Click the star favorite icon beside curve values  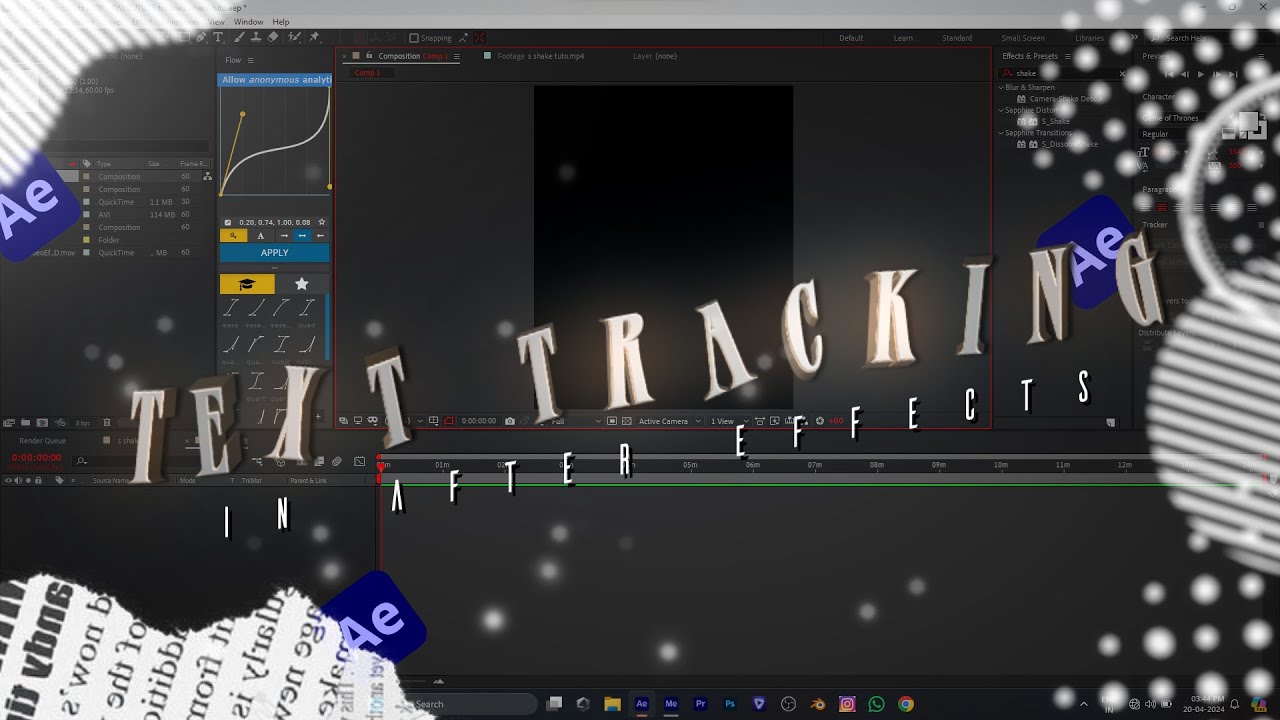[x=321, y=222]
